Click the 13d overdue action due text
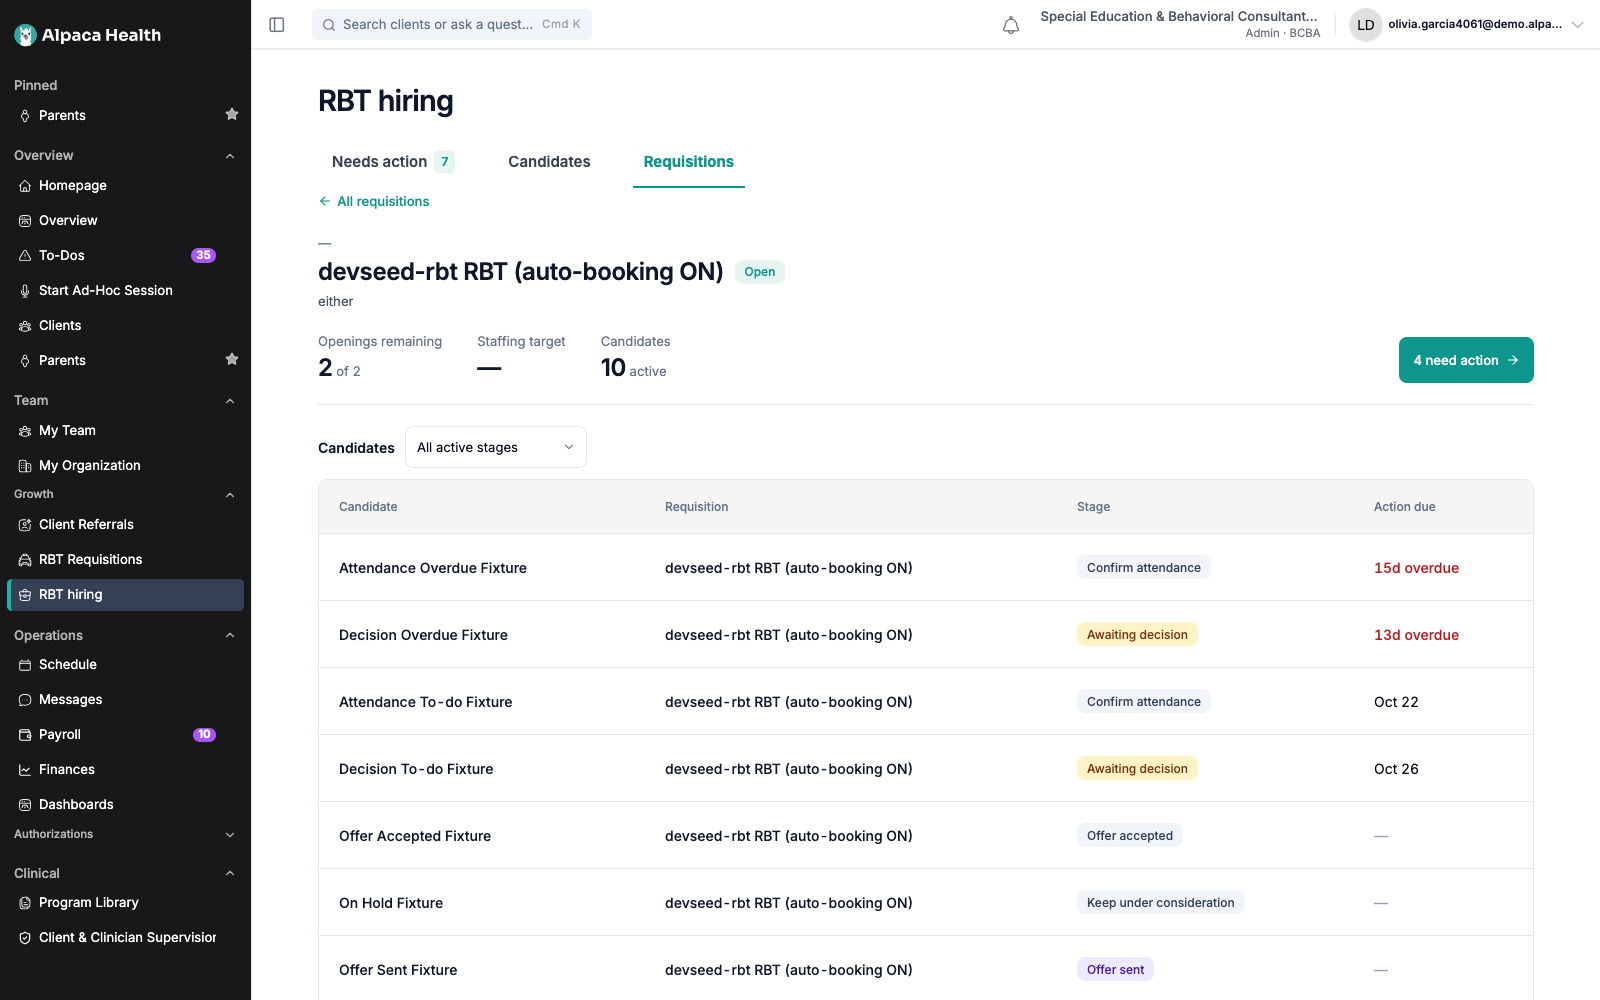Viewport: 1600px width, 1000px height. point(1416,635)
